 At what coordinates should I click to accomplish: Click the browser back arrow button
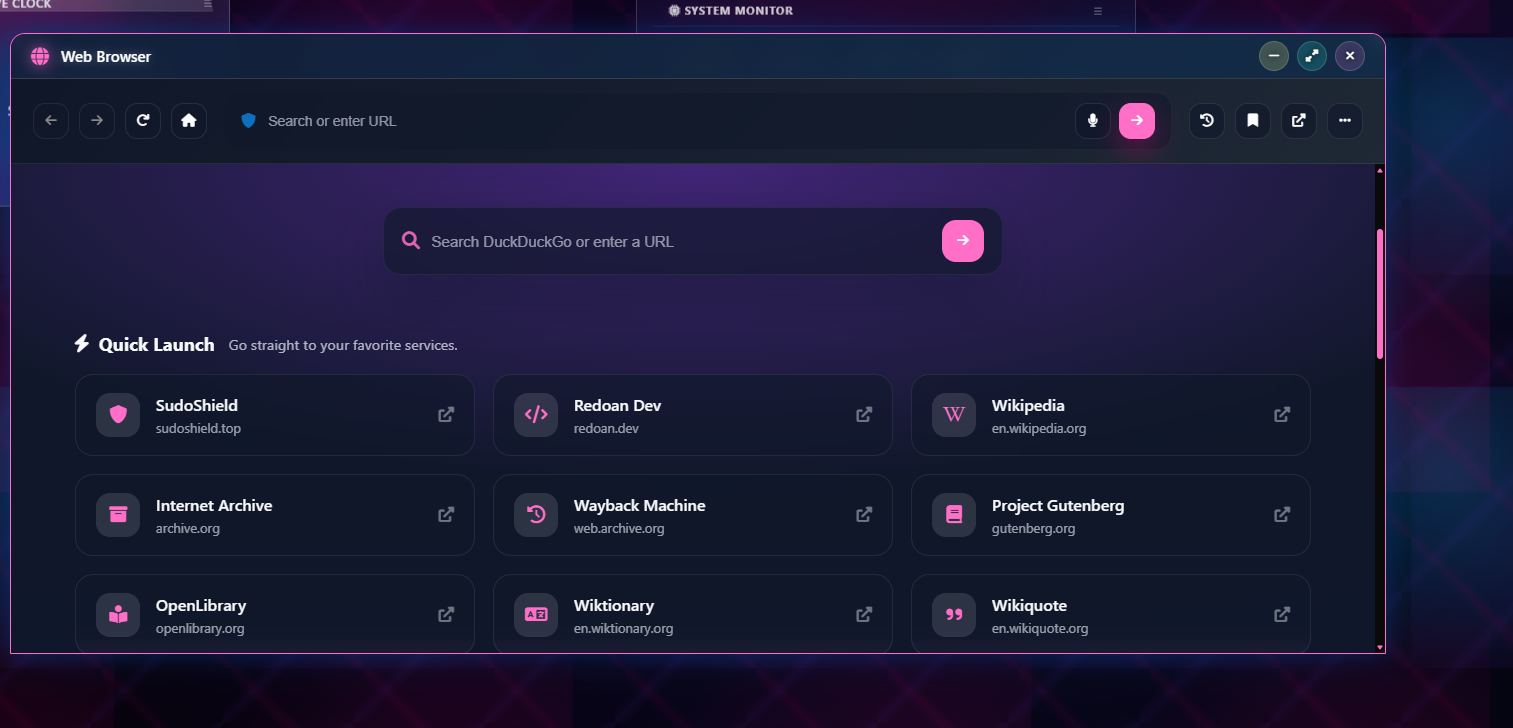click(x=51, y=121)
